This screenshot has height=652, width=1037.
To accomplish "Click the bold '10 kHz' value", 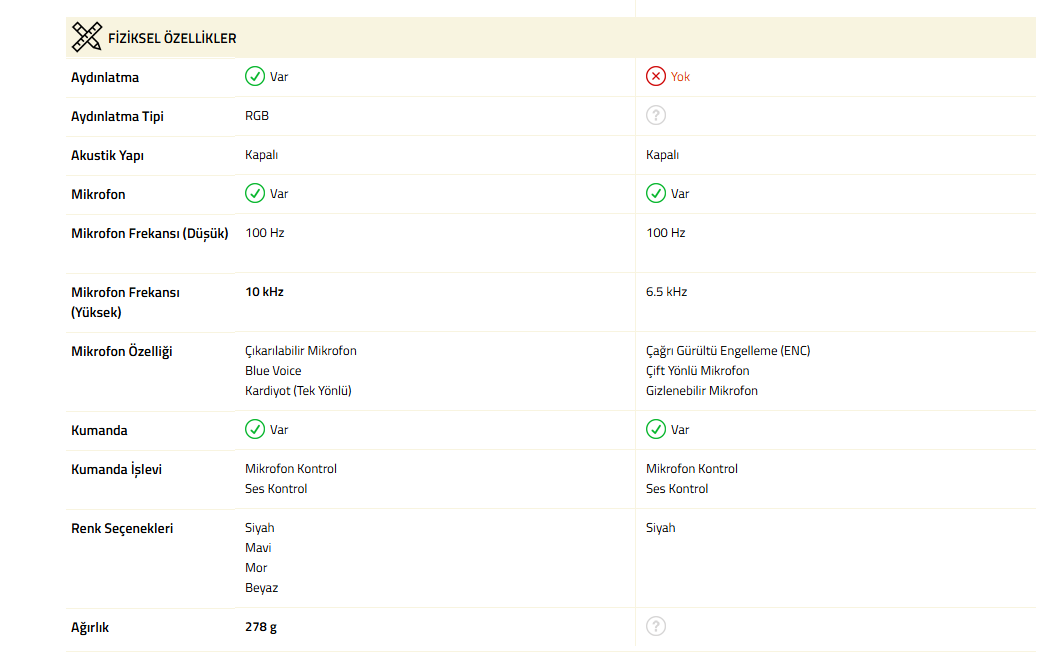I will [265, 292].
